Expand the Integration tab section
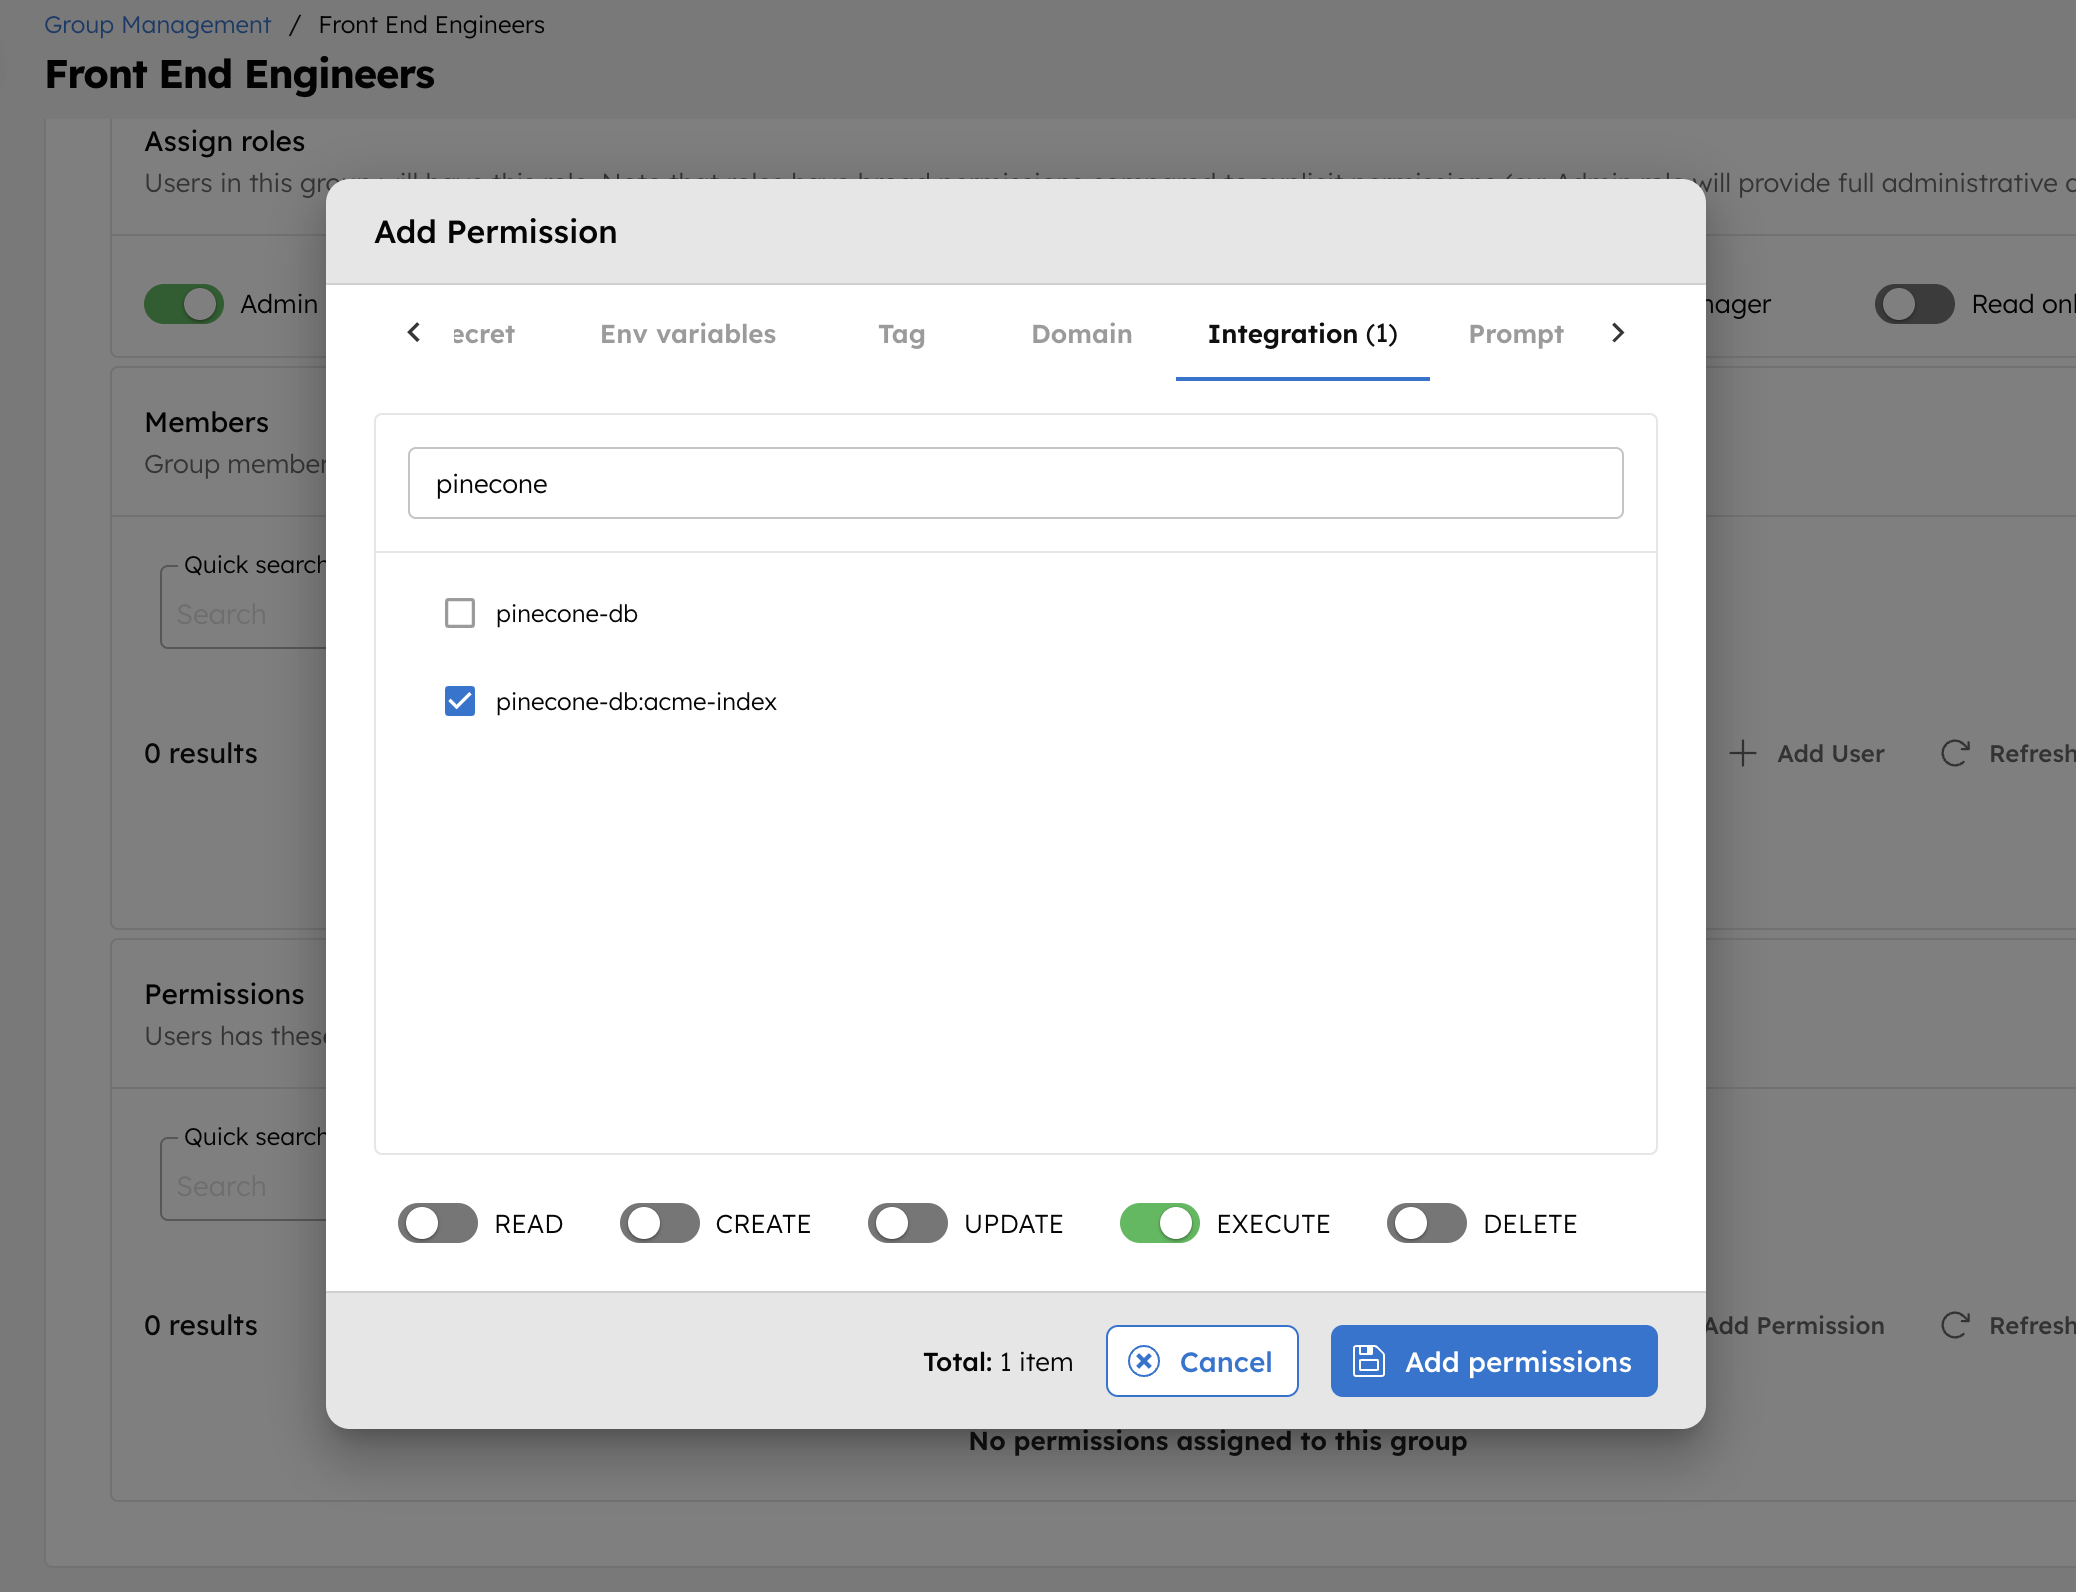 [x=1302, y=333]
